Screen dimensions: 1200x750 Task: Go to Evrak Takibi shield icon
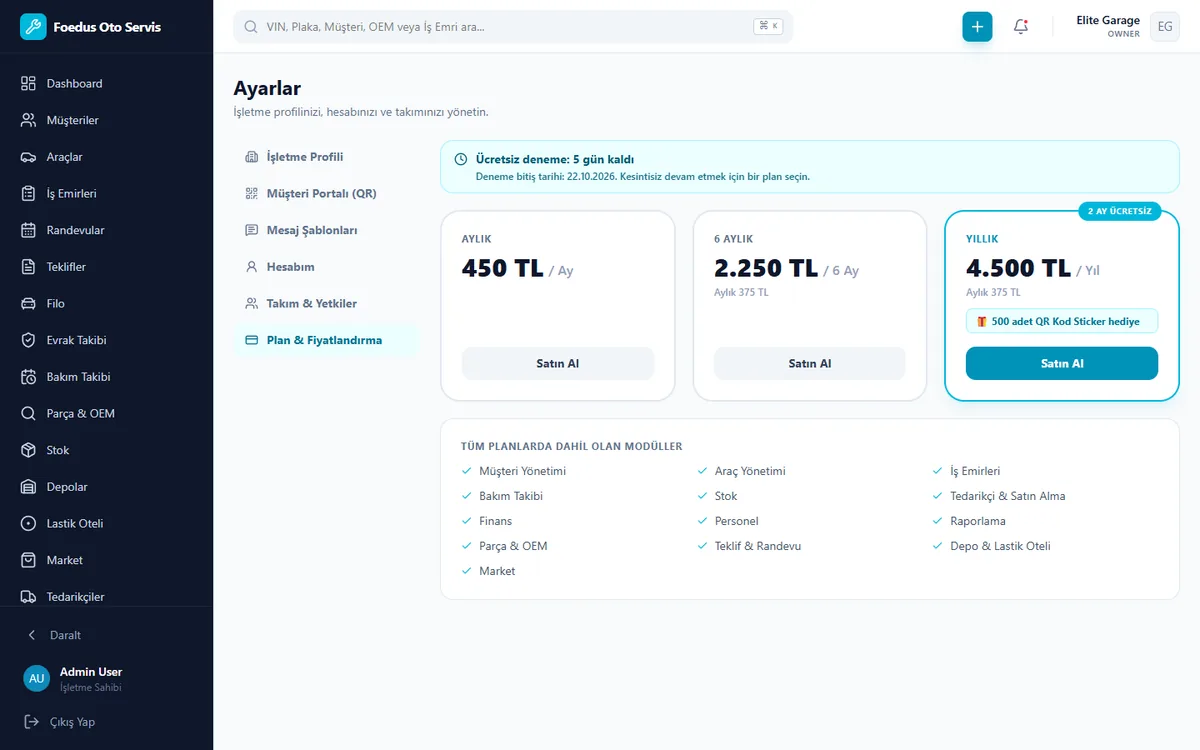(x=28, y=340)
